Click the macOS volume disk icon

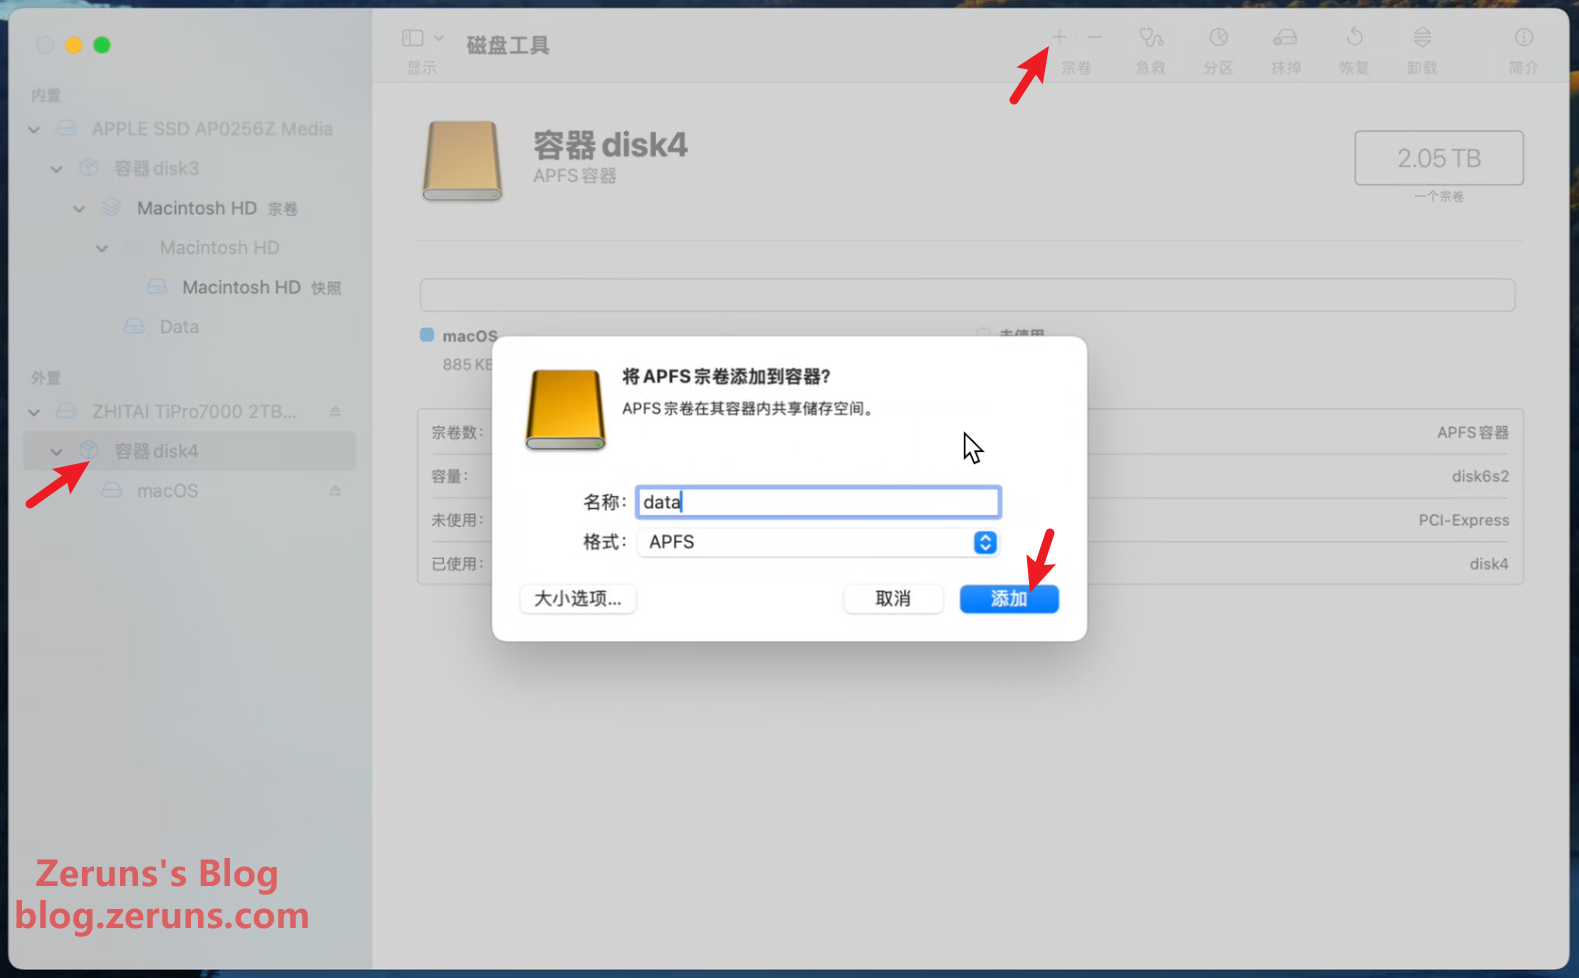[112, 490]
